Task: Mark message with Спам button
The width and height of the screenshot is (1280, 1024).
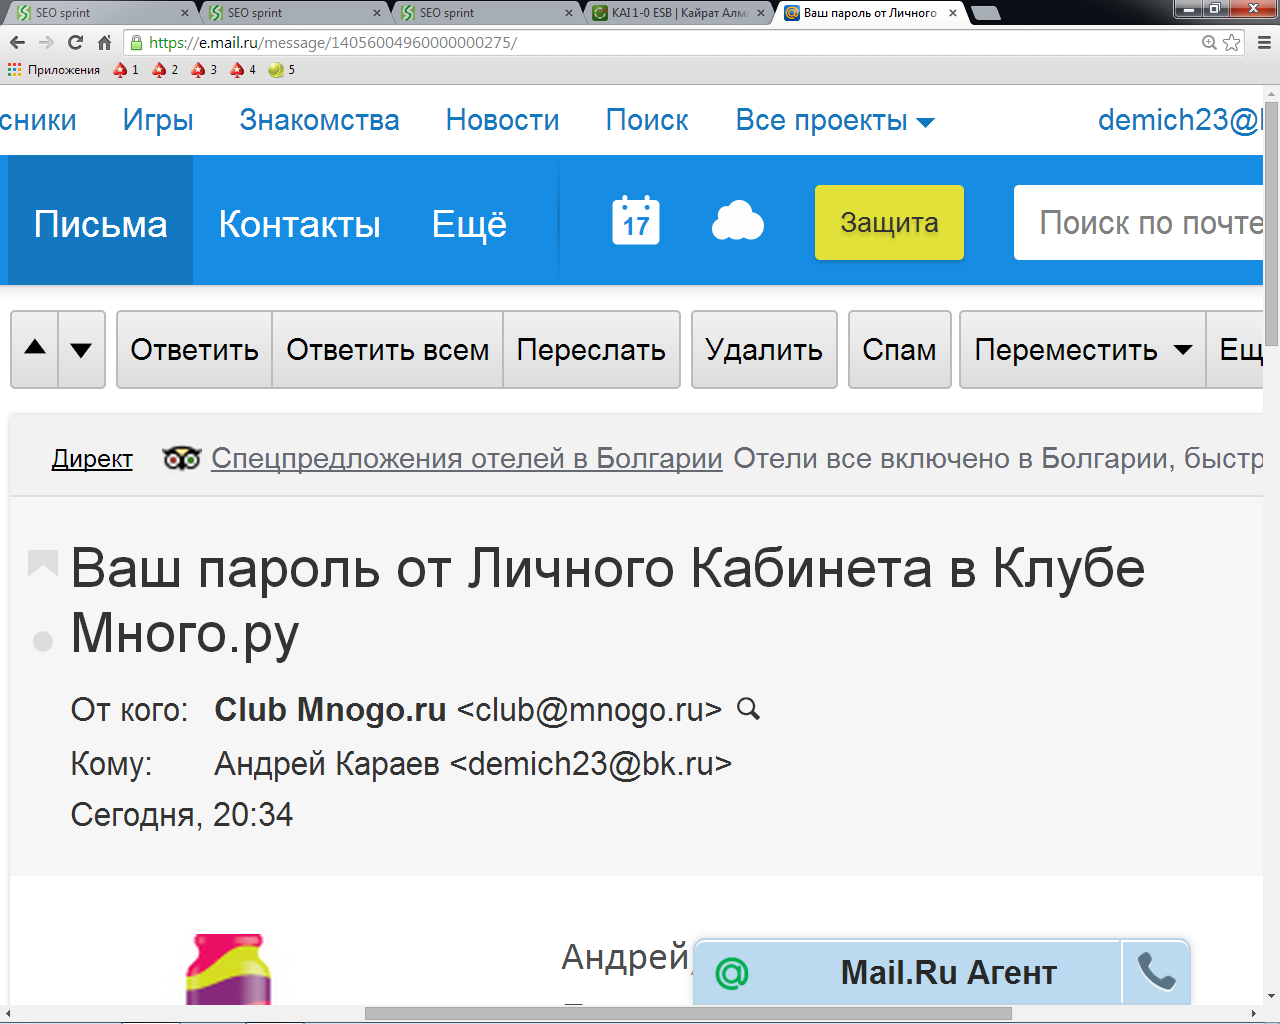Action: 899,349
